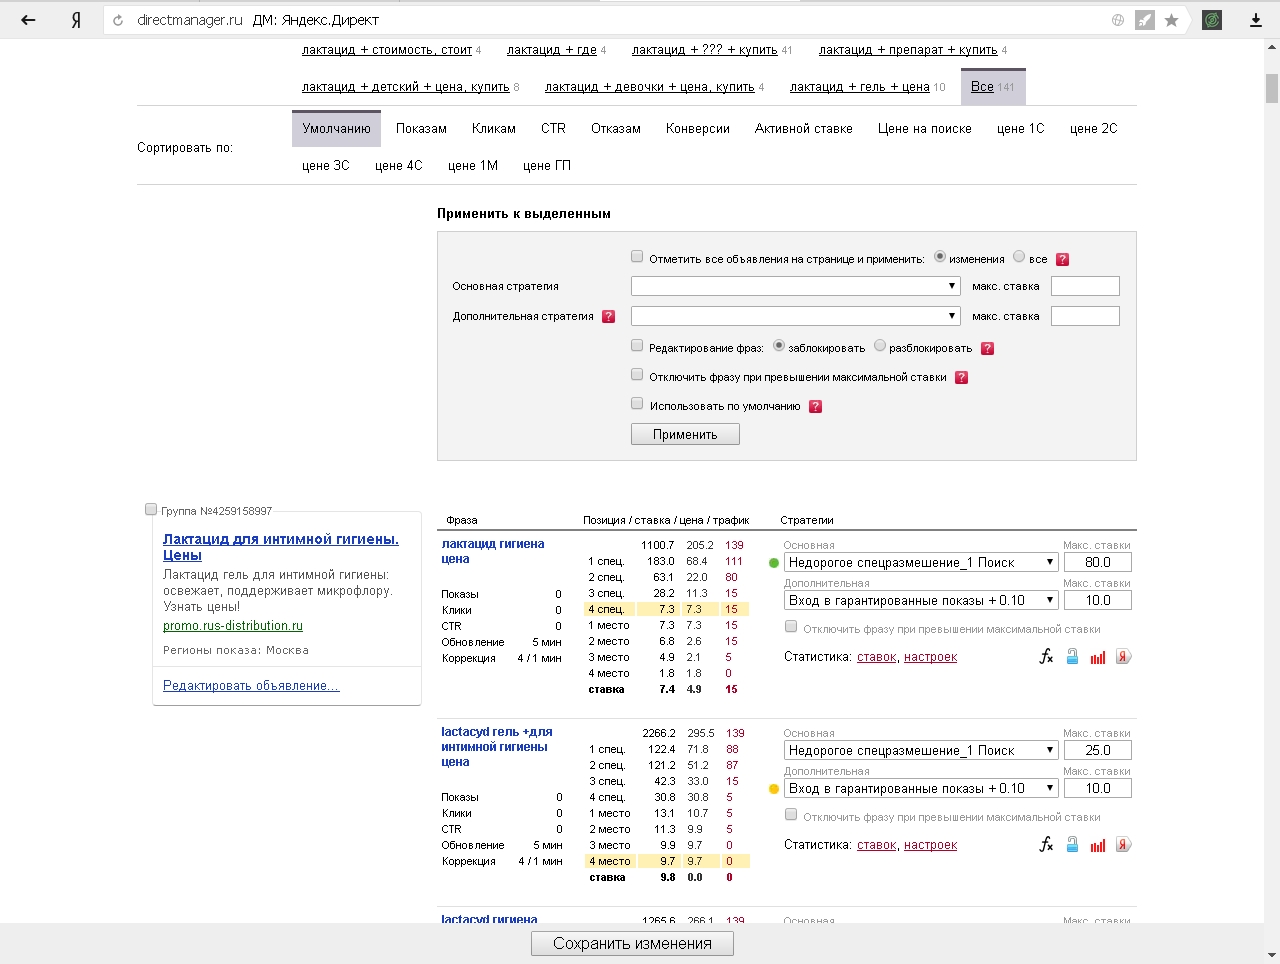Viewport: 1280px width, 964px height.
Task: Select the 'все' radio button
Action: point(1019,257)
